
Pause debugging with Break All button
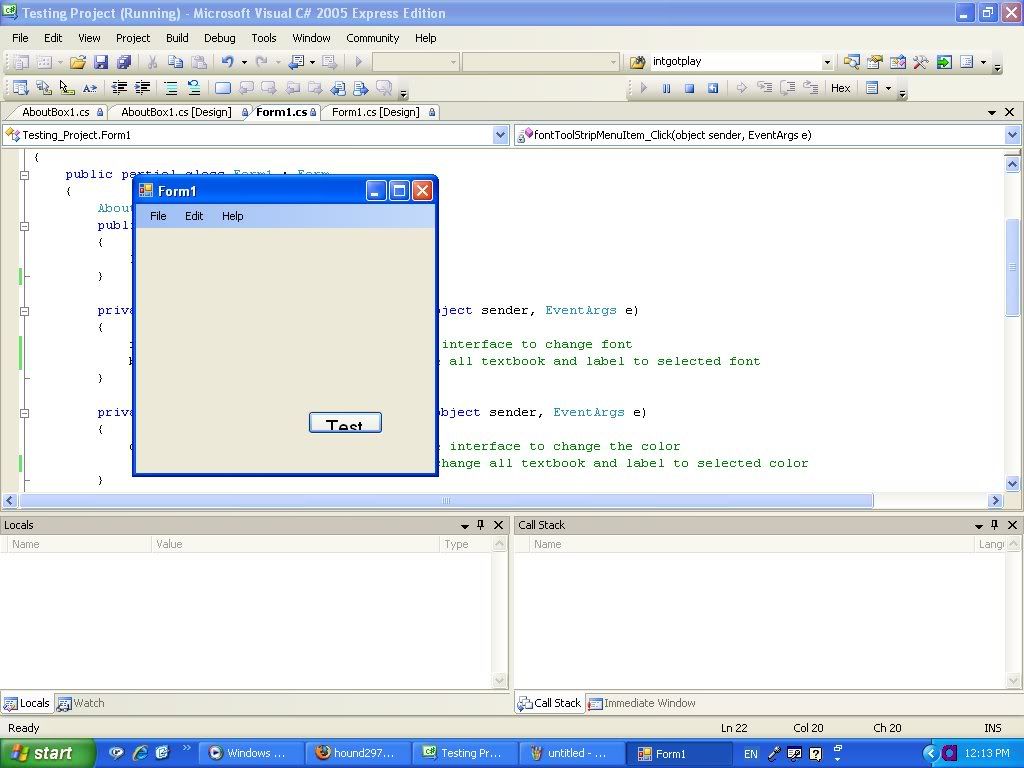pyautogui.click(x=666, y=88)
